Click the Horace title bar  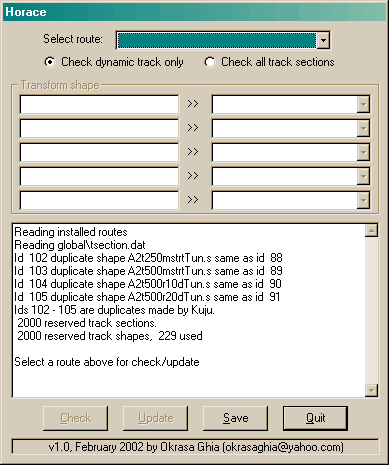pyautogui.click(x=194, y=12)
